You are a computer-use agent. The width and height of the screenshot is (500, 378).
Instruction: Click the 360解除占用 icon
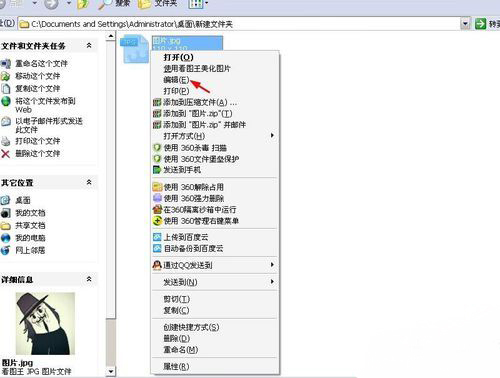[x=157, y=187]
